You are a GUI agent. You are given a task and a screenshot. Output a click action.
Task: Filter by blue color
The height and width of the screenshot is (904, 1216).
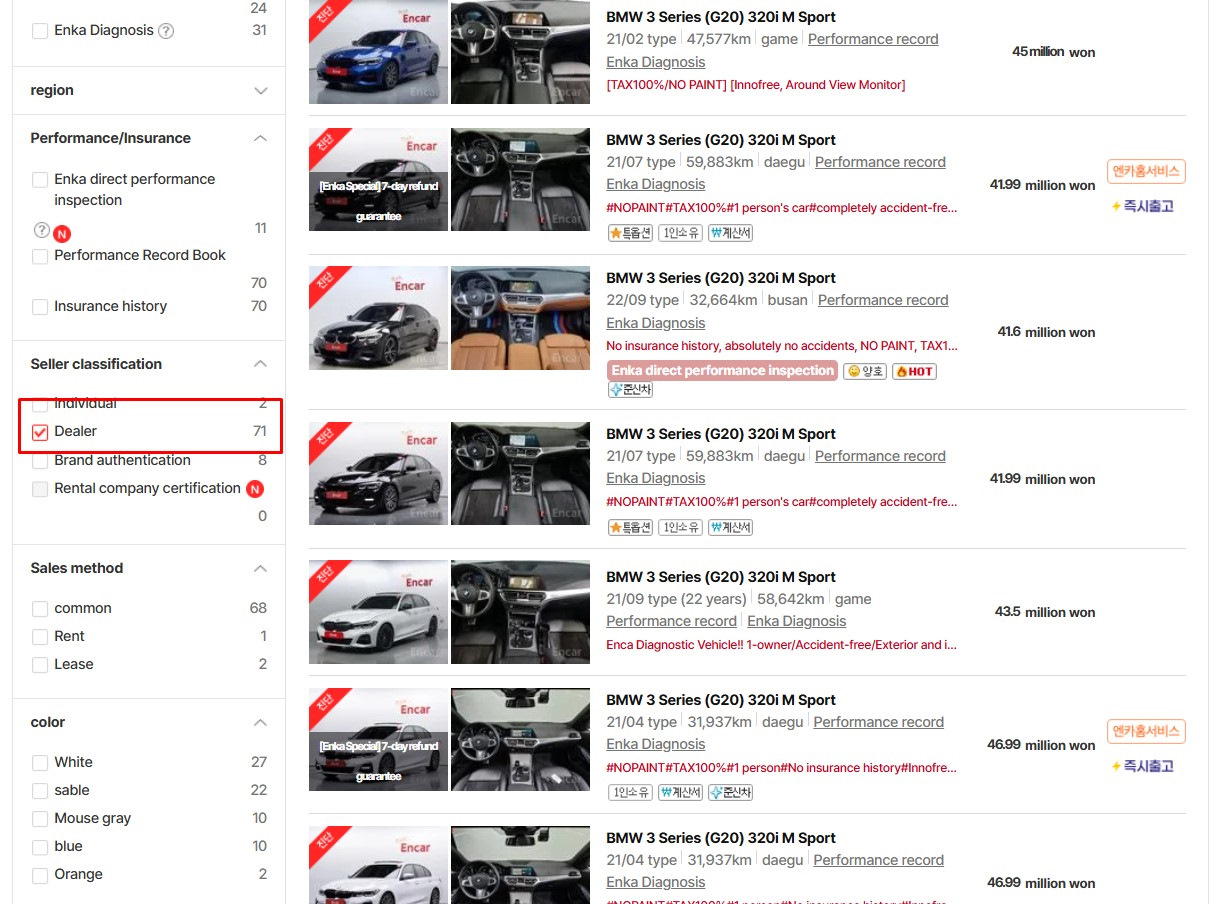pyautogui.click(x=40, y=847)
